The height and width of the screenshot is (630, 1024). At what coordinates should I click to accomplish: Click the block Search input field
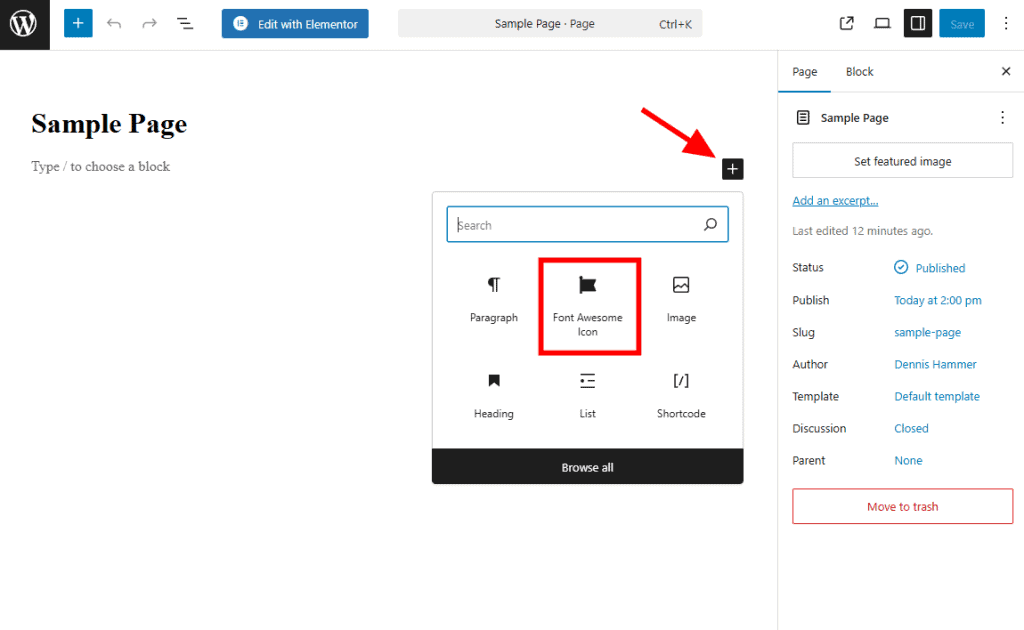click(x=575, y=225)
